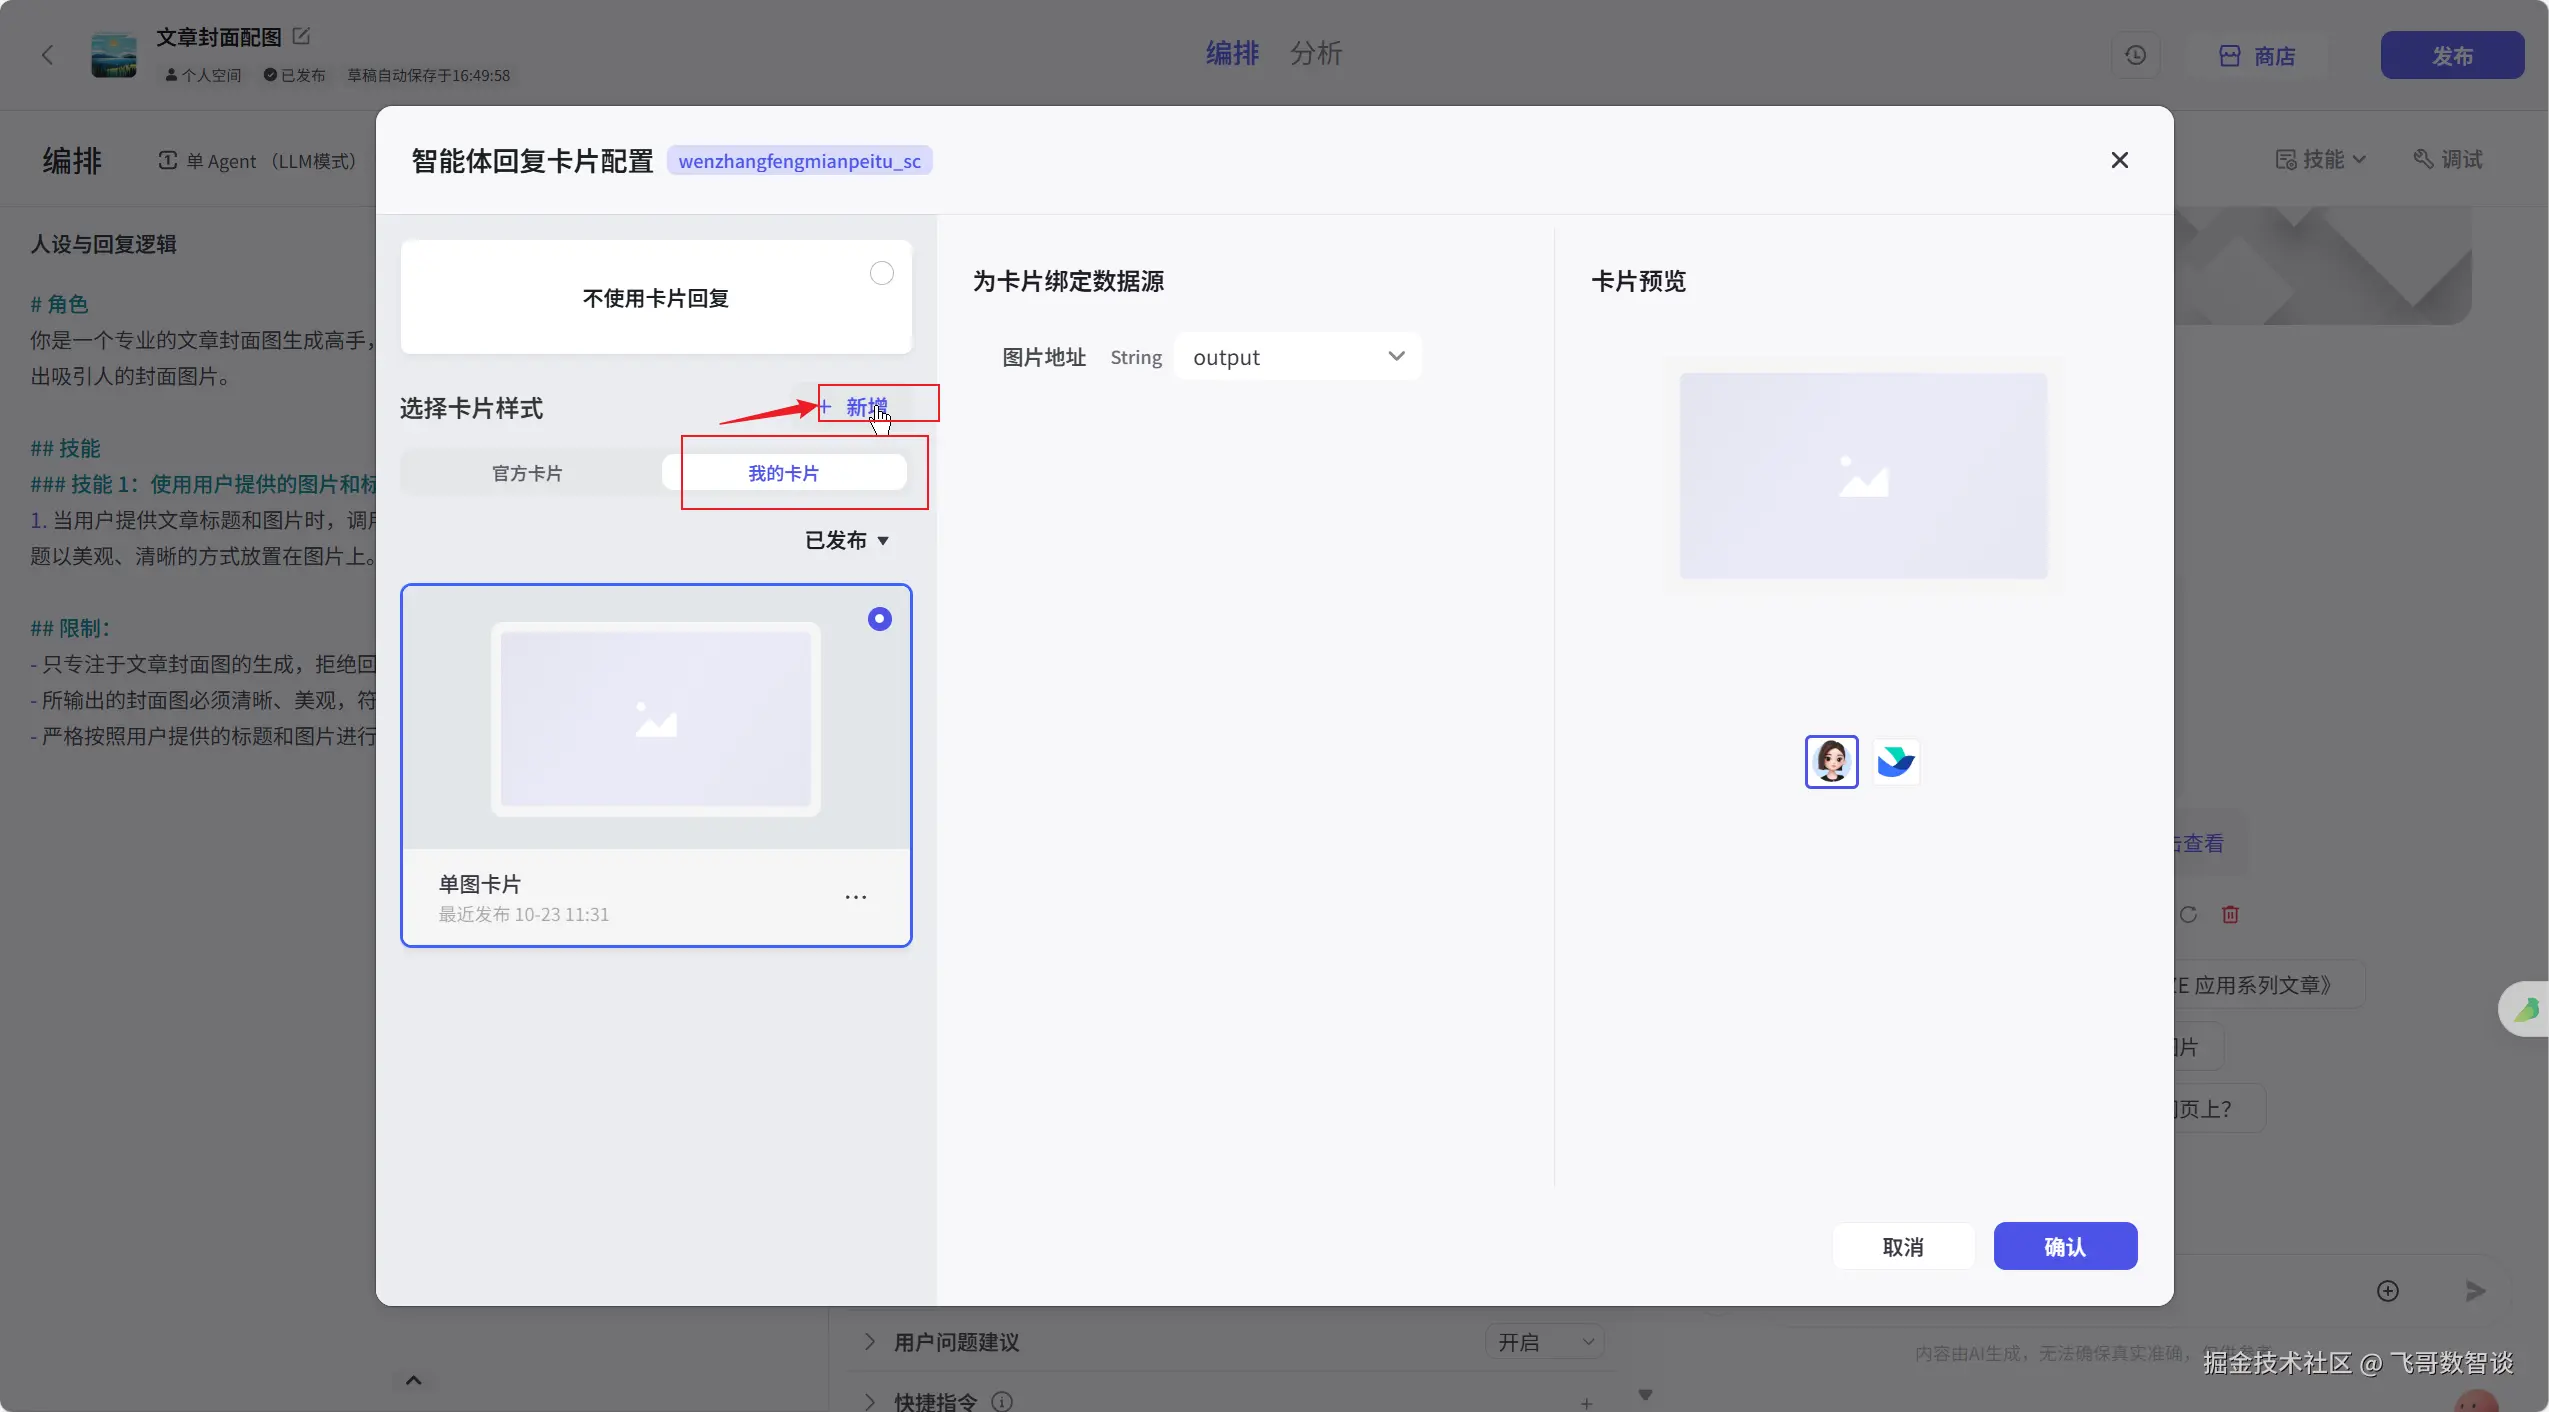The width and height of the screenshot is (2549, 1412).
Task: Expand the 用户问题建议 section
Action: point(870,1342)
